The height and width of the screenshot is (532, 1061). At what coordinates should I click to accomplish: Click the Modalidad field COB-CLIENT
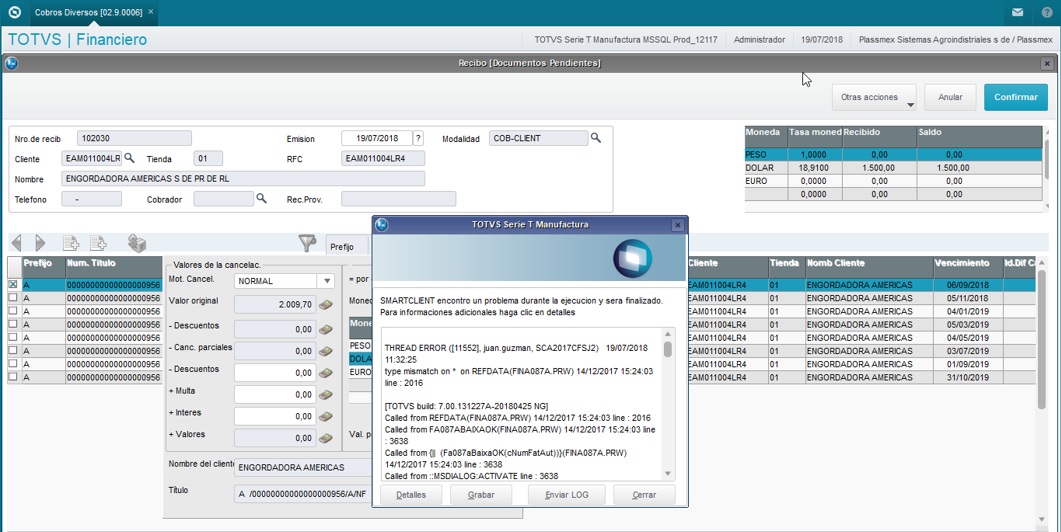coord(539,138)
